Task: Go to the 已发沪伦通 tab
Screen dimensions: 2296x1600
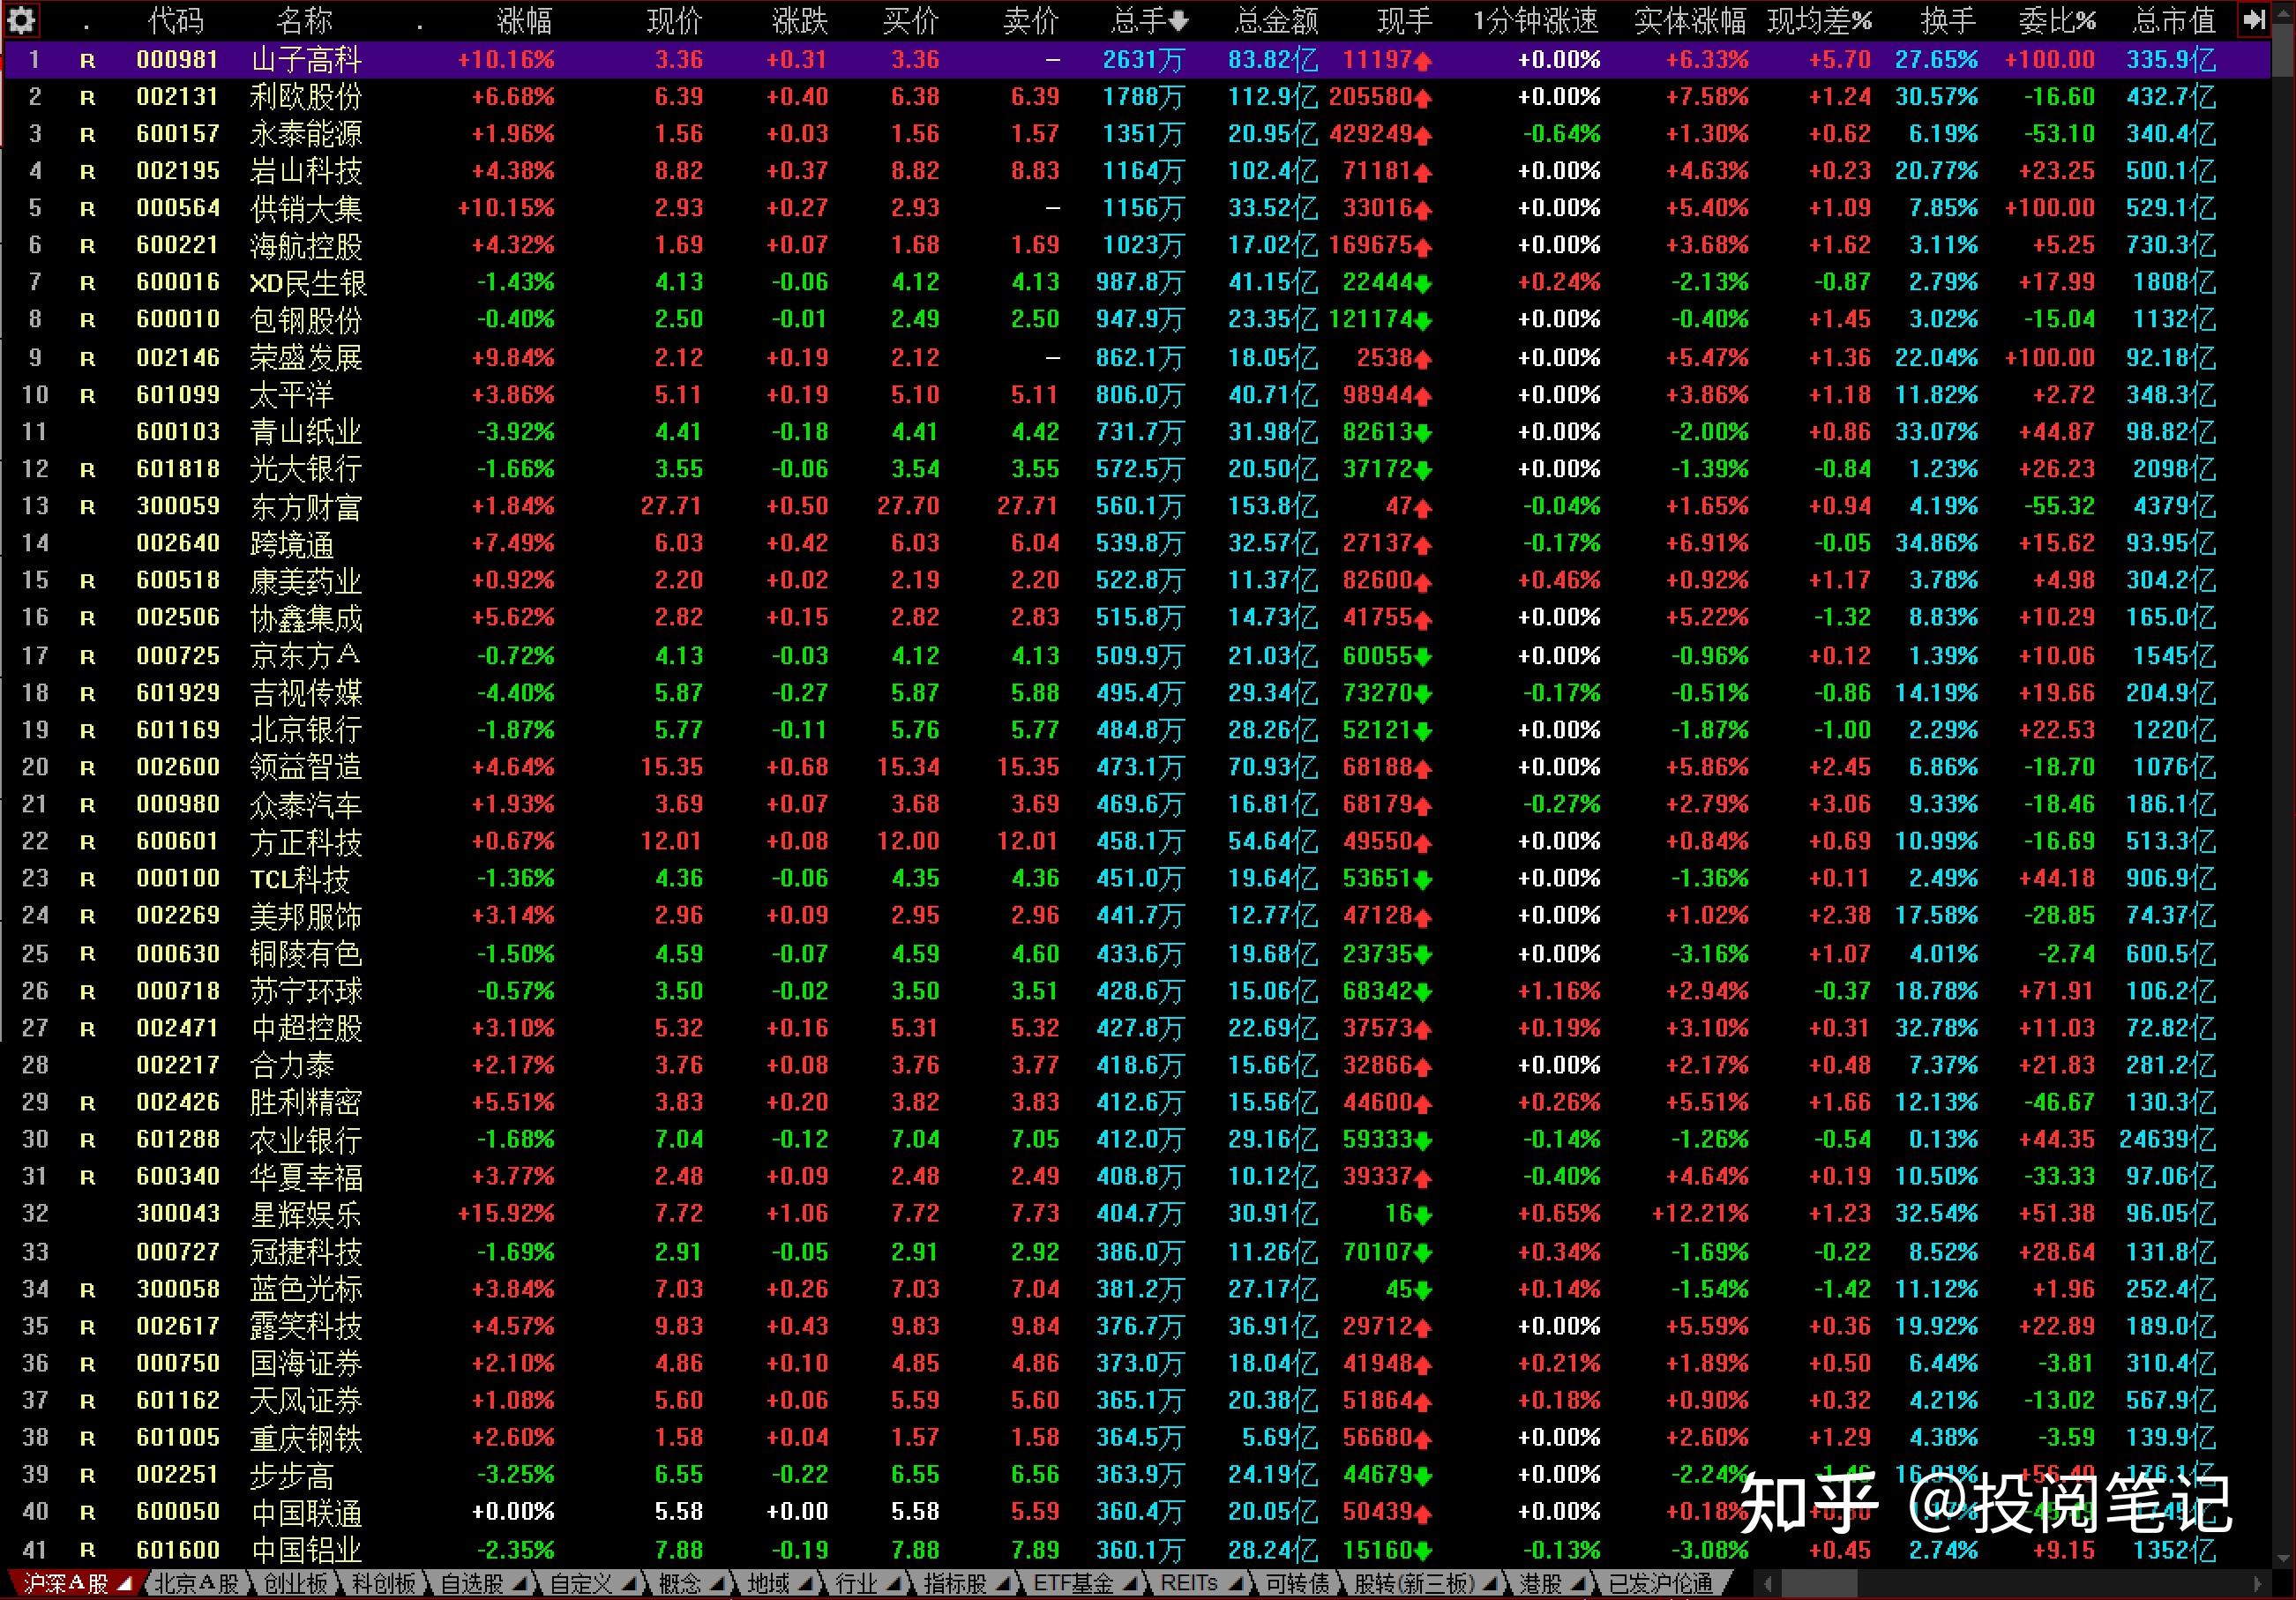Action: click(1660, 1584)
